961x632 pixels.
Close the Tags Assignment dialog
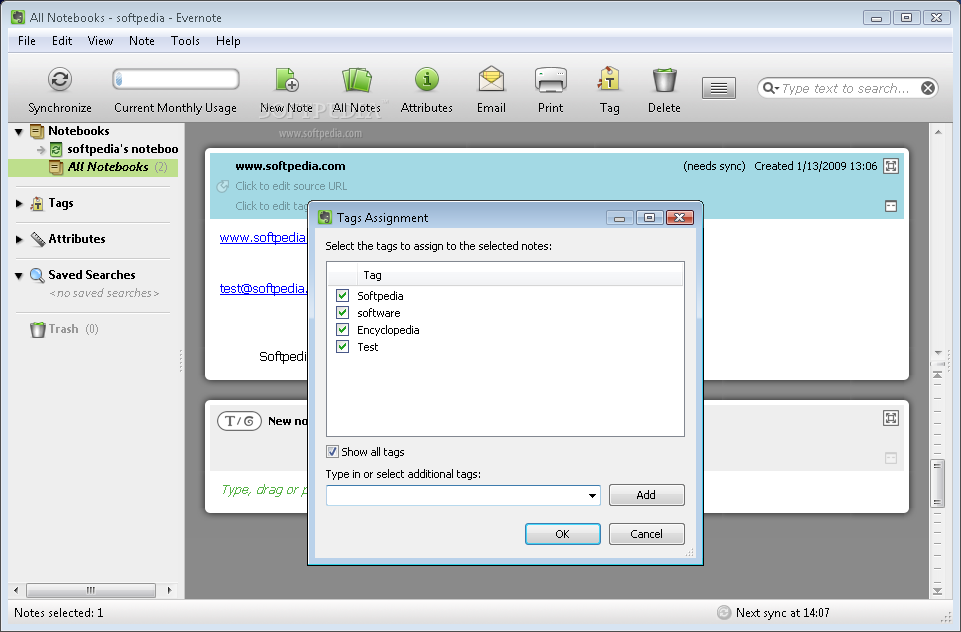[x=680, y=218]
